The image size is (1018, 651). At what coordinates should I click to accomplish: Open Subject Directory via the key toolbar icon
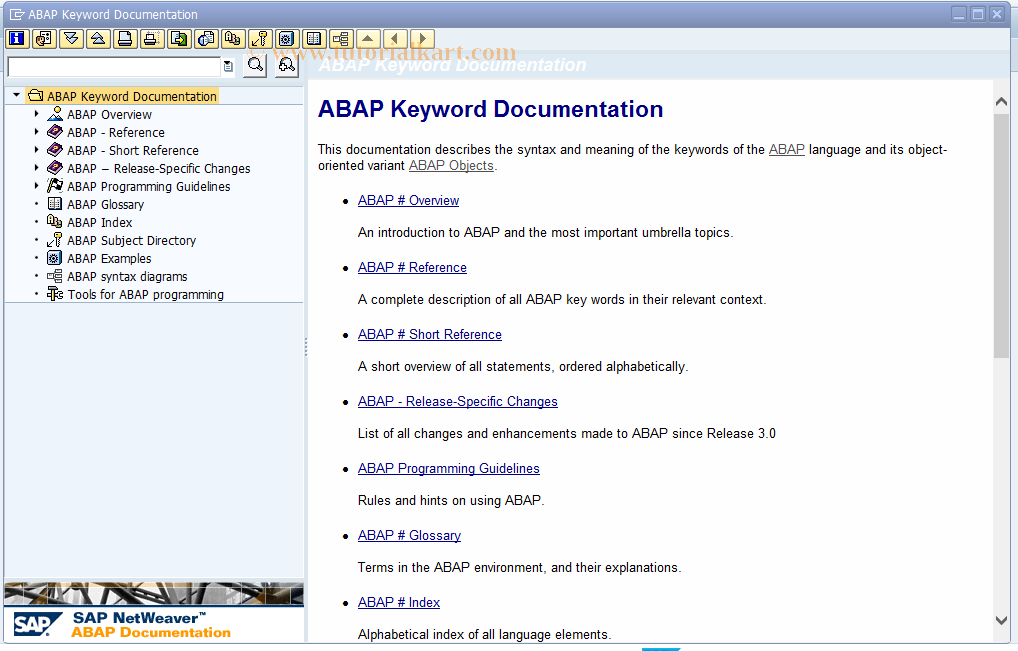[x=260, y=39]
